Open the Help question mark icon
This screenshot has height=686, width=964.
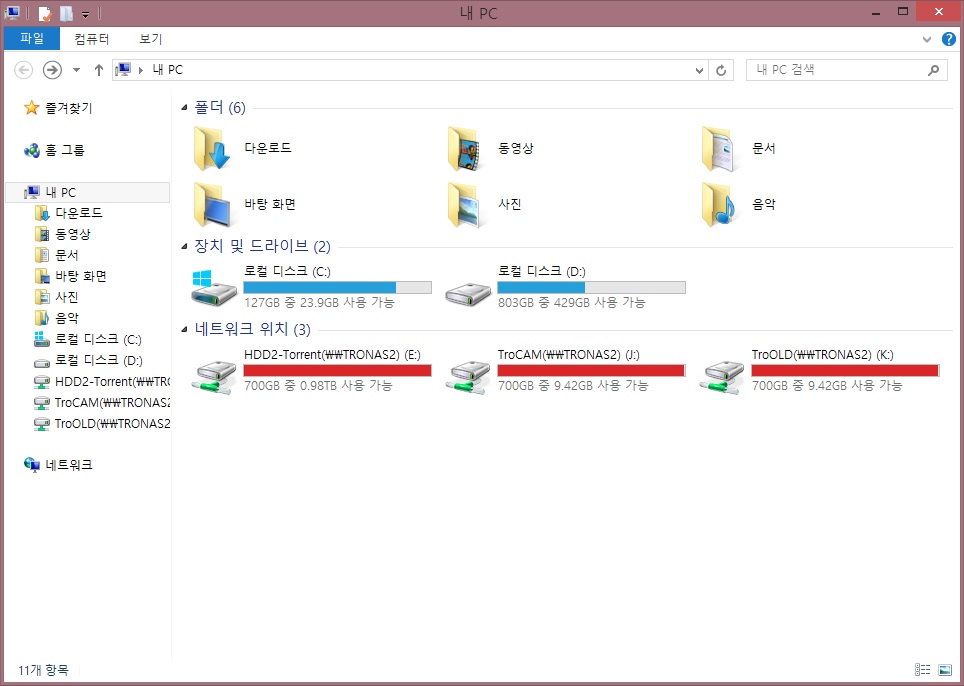[949, 39]
